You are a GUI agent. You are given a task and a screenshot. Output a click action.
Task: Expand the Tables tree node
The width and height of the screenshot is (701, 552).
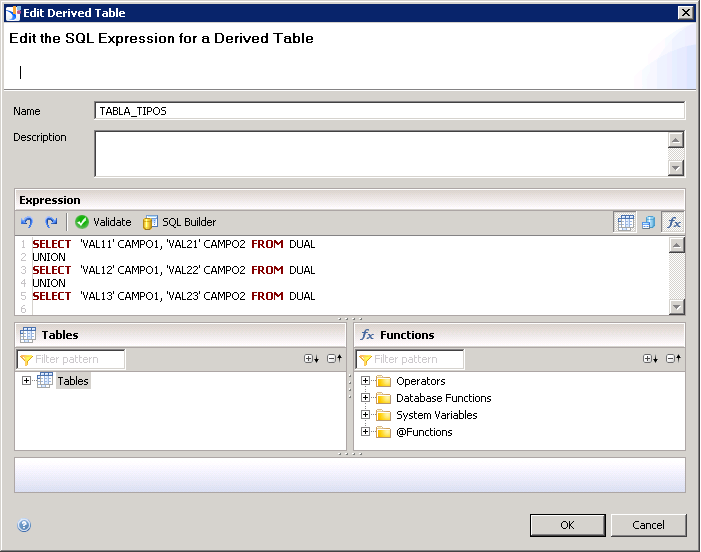point(26,381)
